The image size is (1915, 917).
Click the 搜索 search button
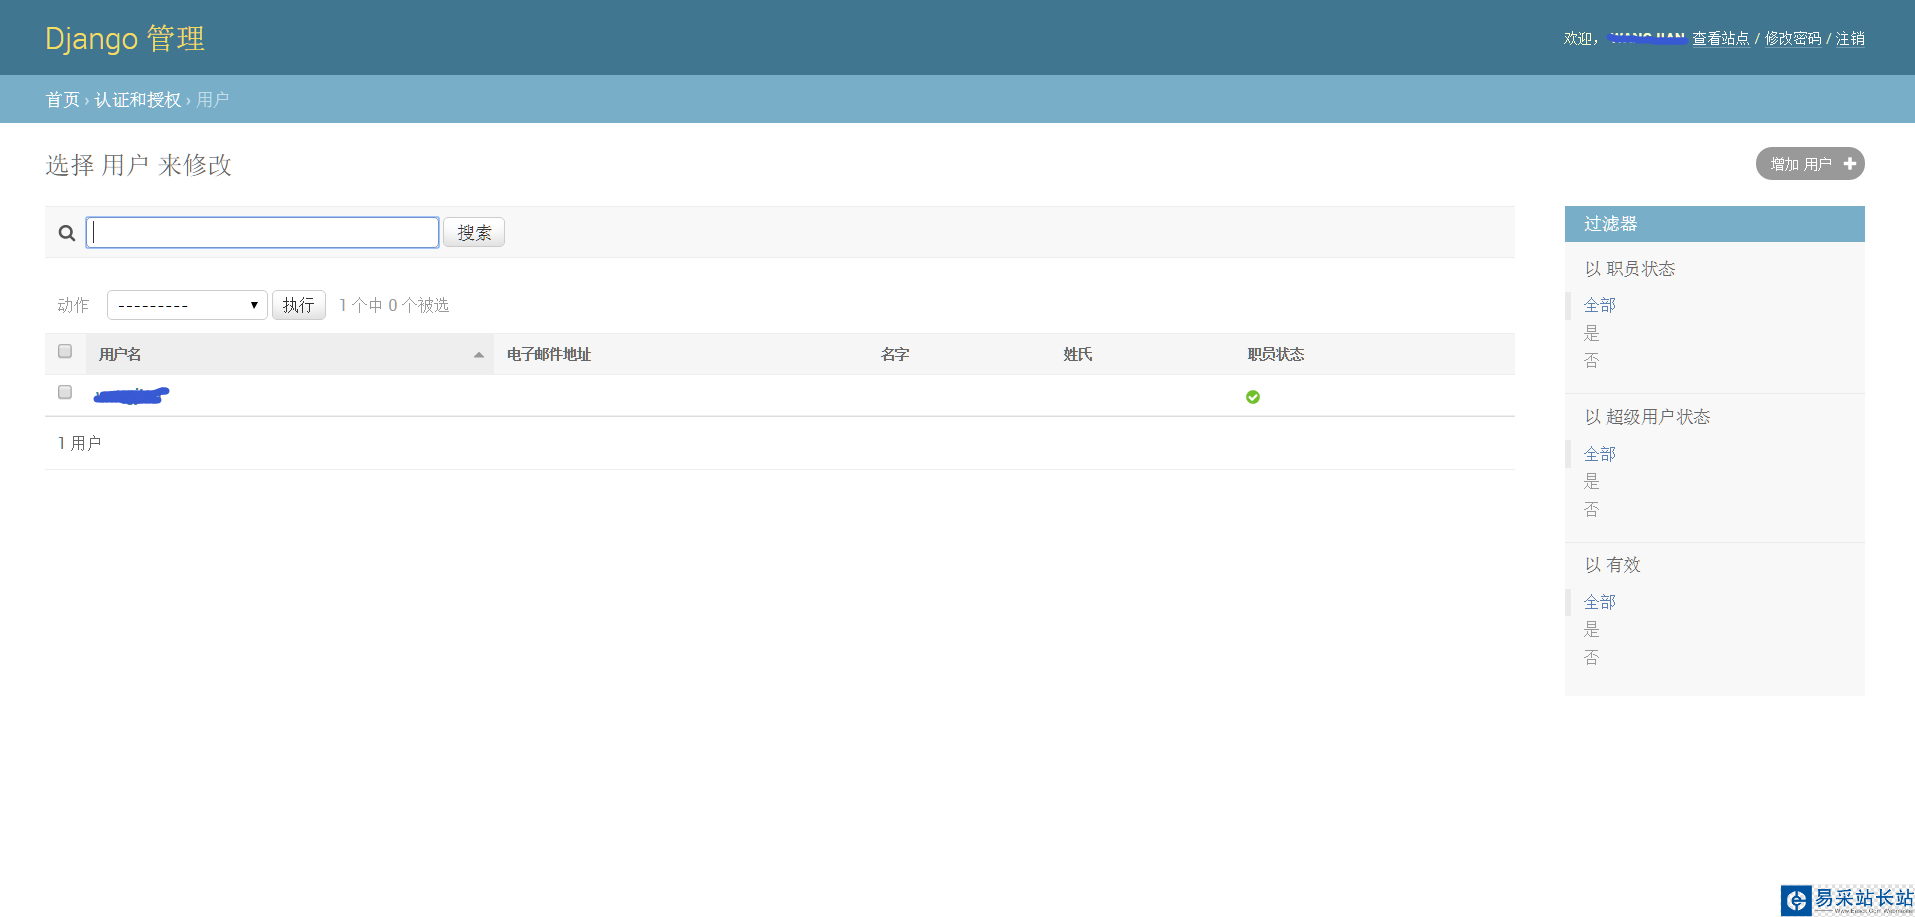click(474, 232)
